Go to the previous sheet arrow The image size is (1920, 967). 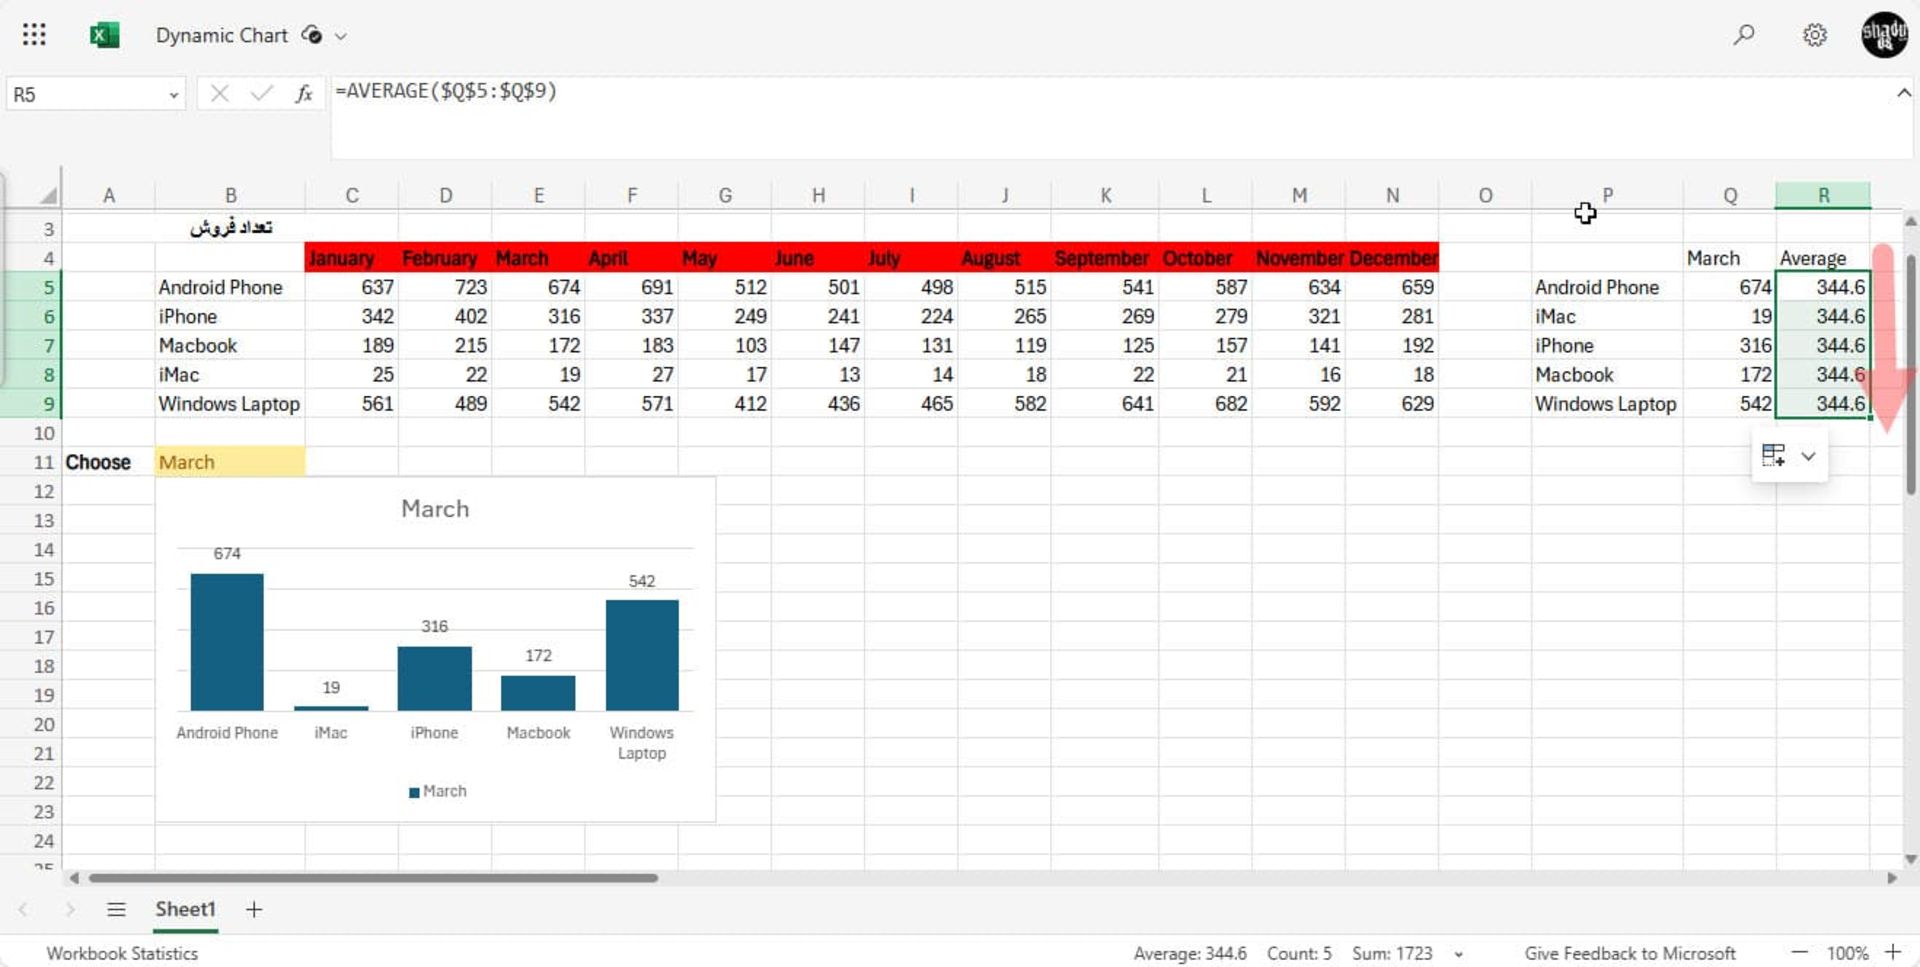pos(23,909)
